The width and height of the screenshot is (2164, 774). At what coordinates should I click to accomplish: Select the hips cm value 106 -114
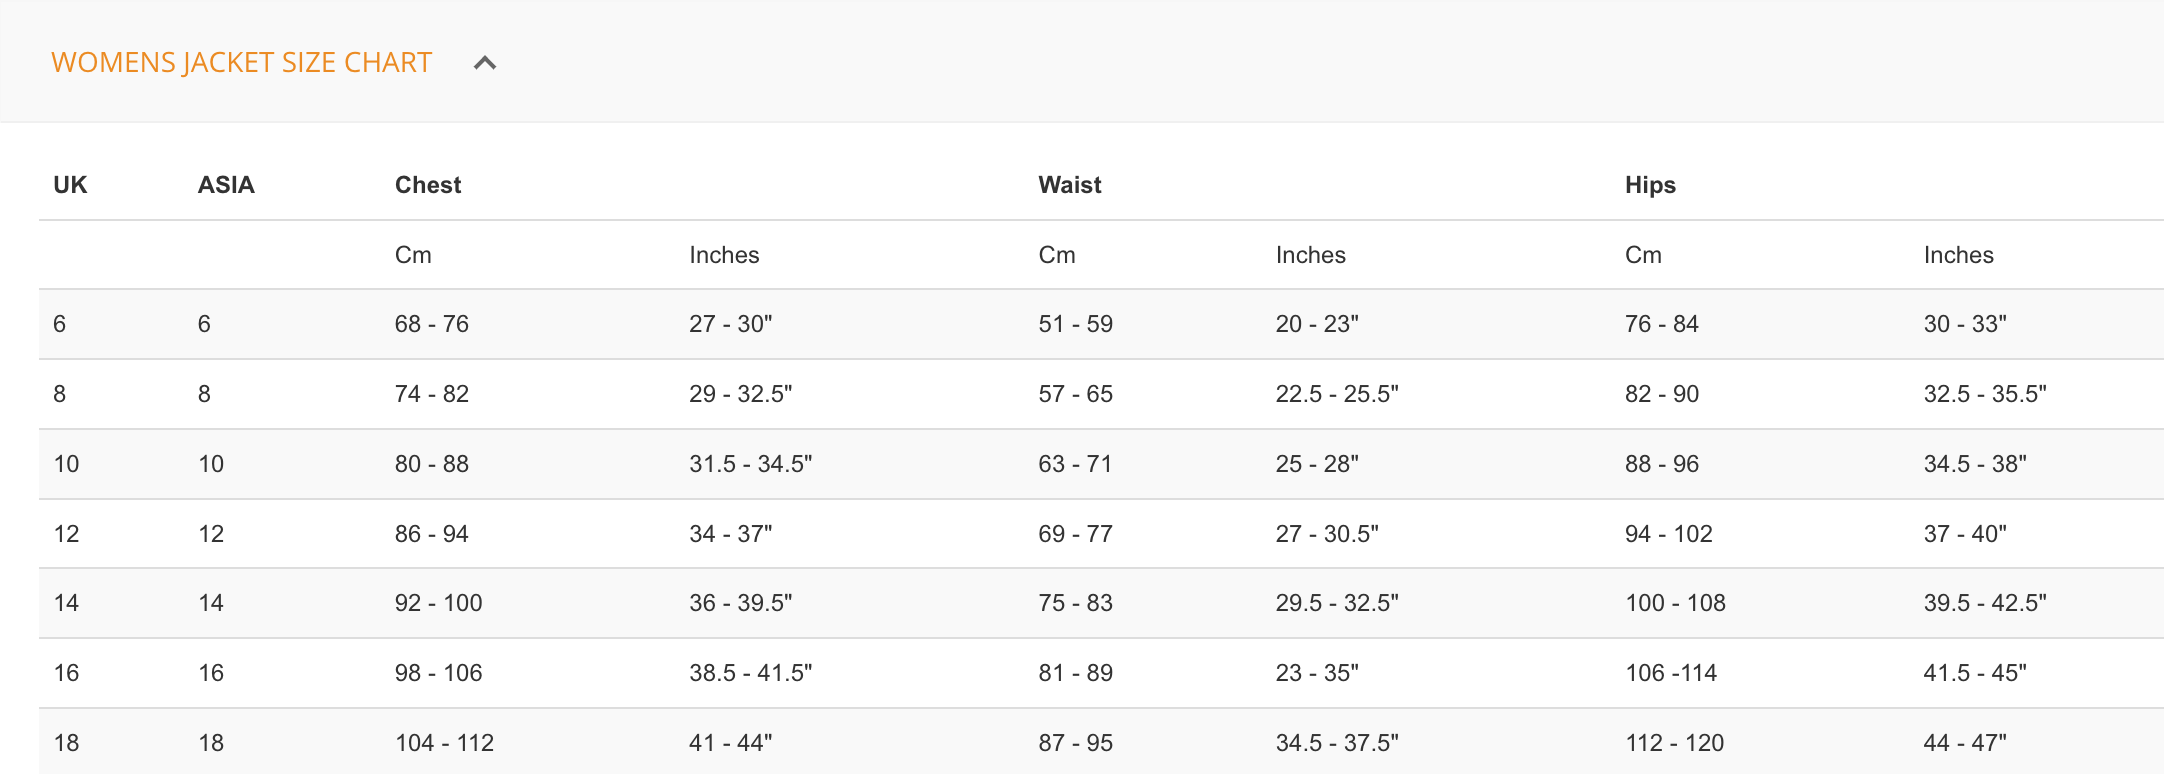pos(1671,673)
